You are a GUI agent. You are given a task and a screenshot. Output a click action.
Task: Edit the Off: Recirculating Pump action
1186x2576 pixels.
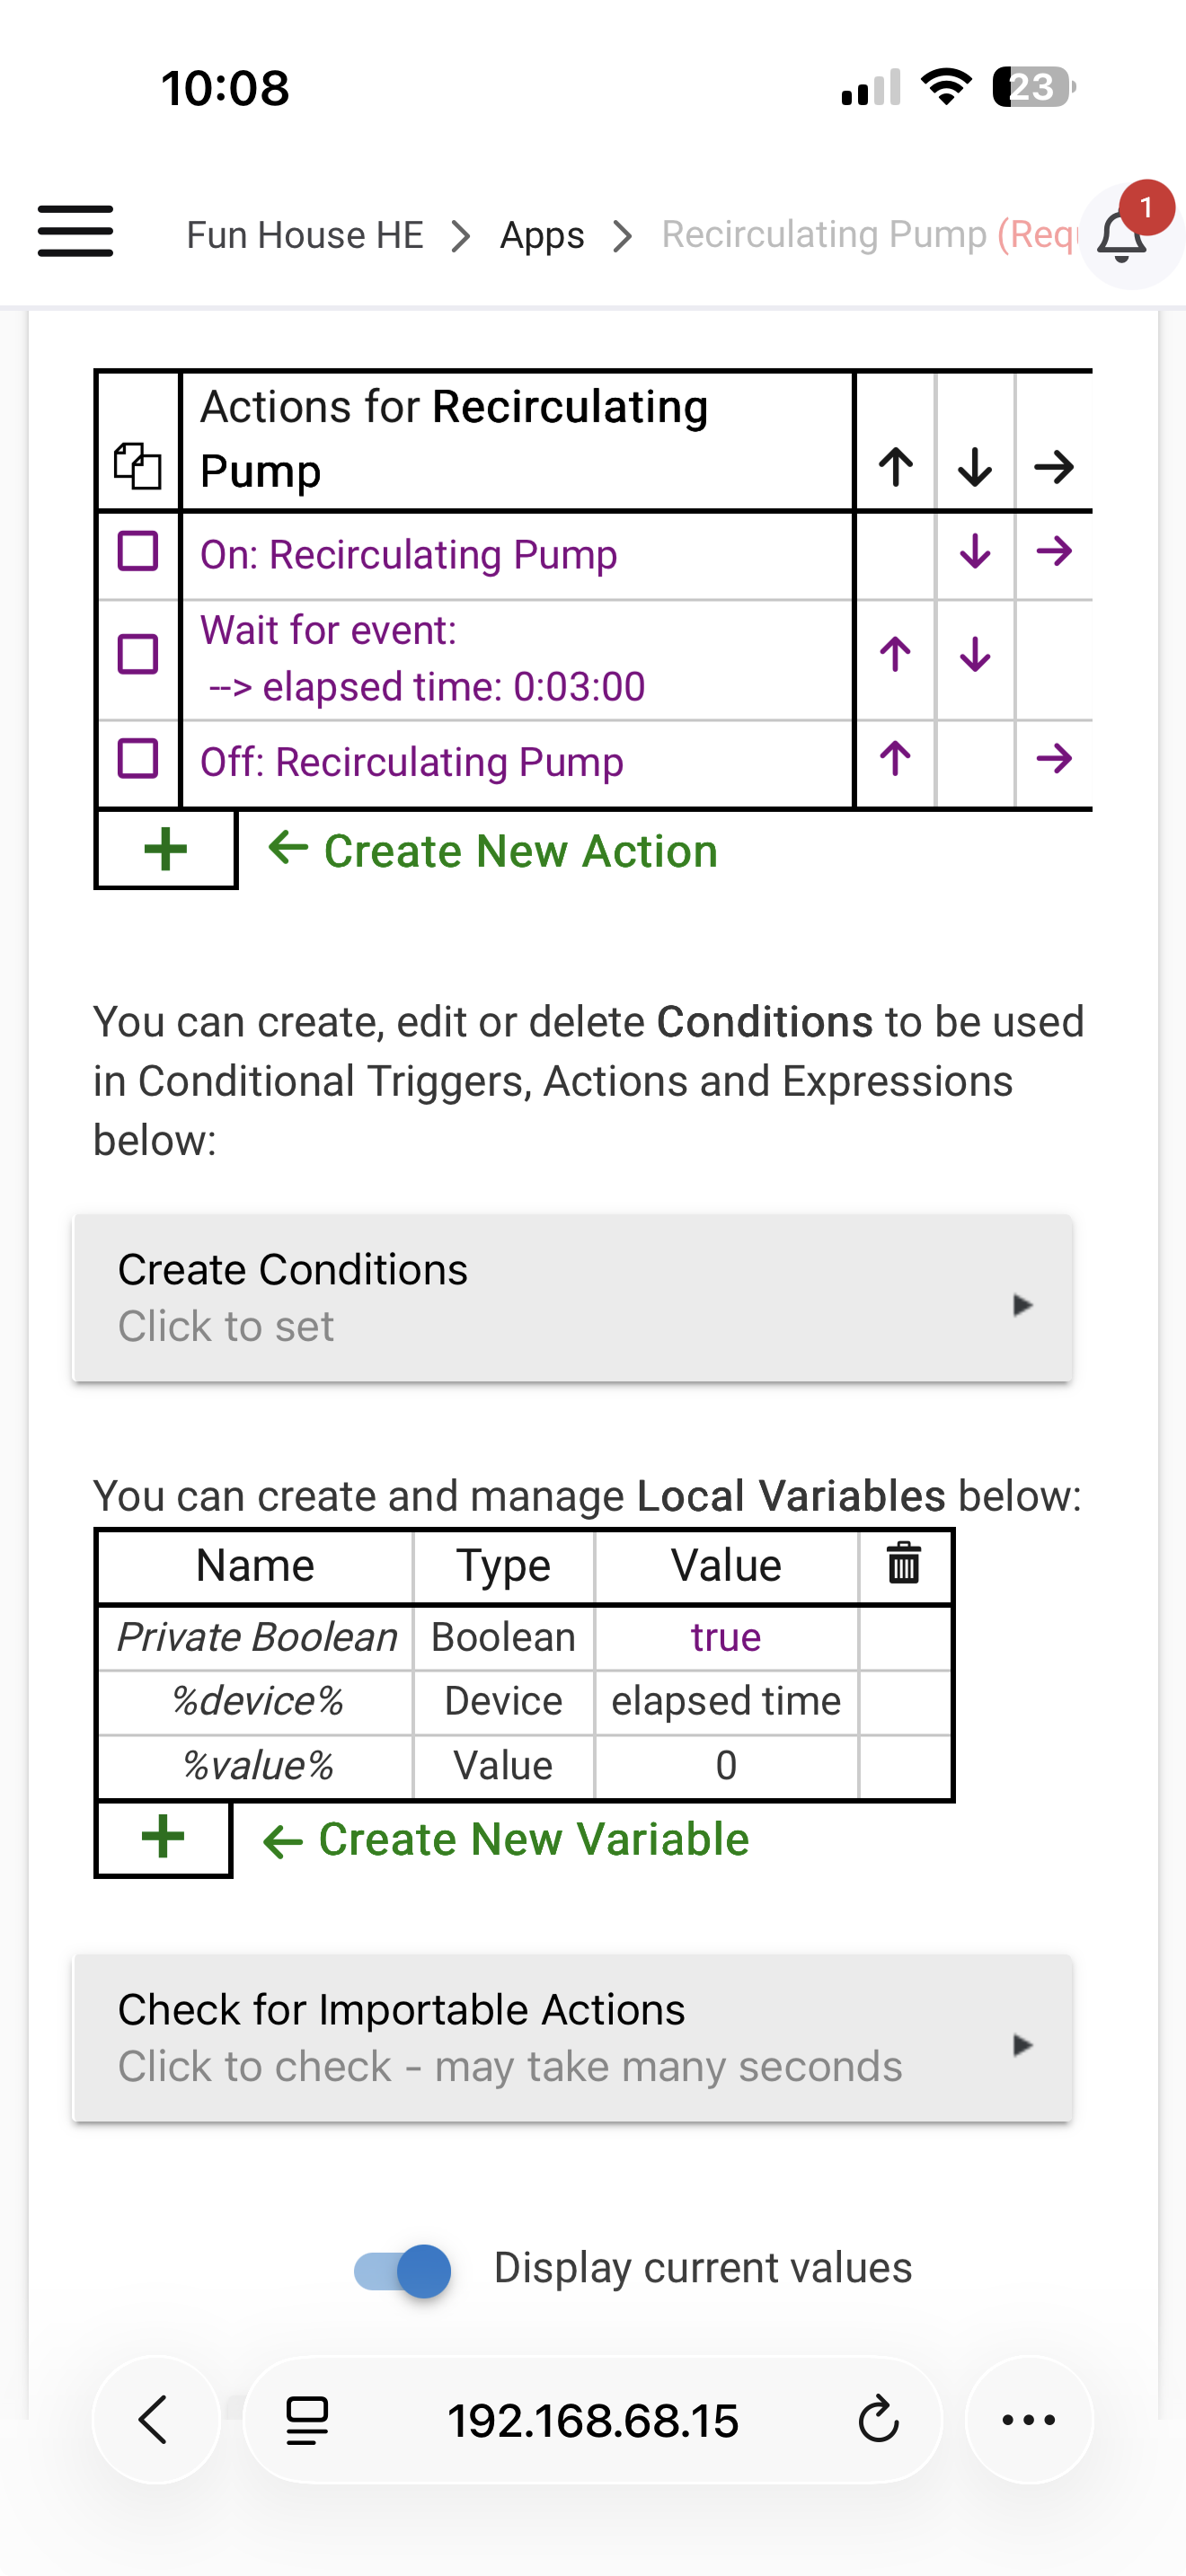point(412,762)
